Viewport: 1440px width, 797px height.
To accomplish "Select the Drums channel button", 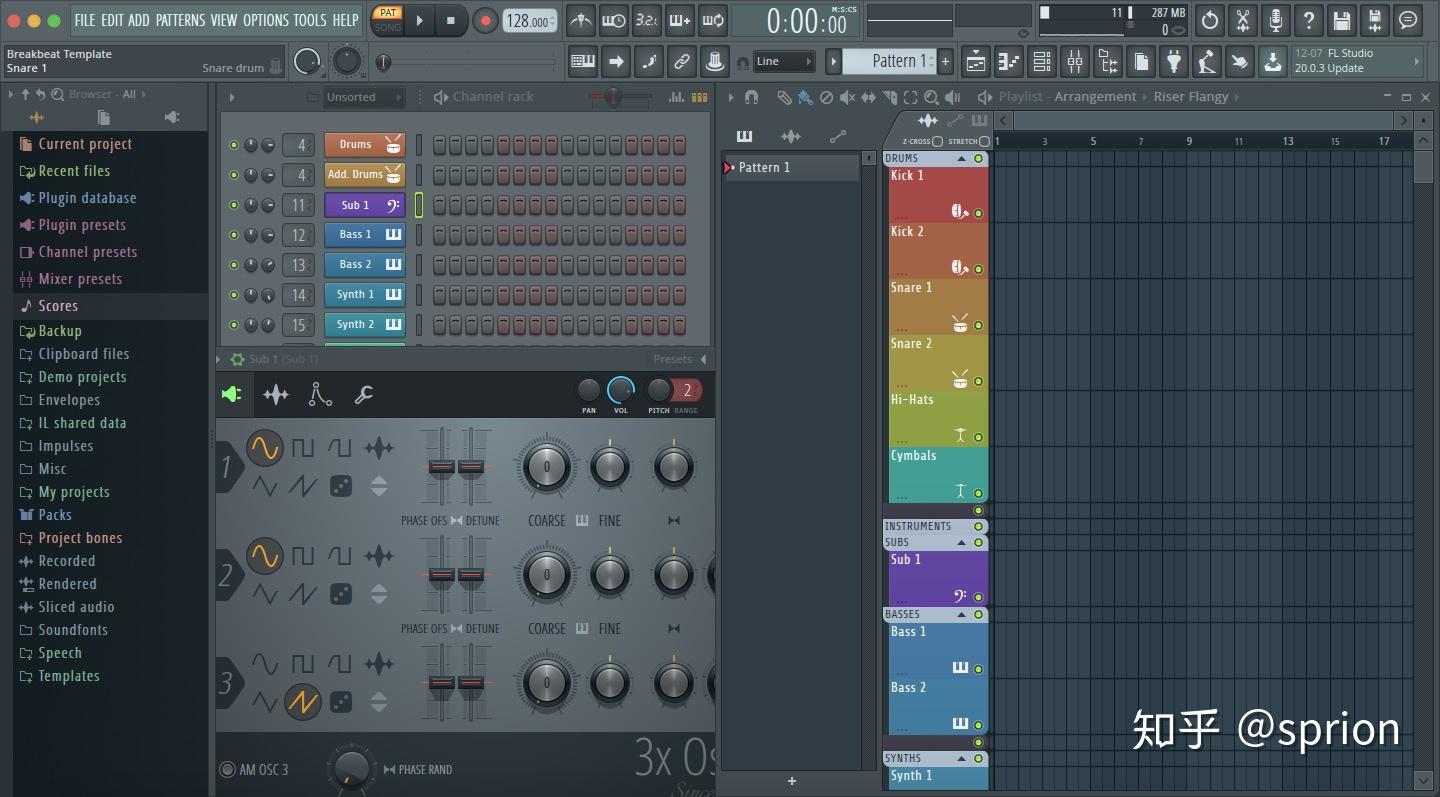I will [x=365, y=145].
